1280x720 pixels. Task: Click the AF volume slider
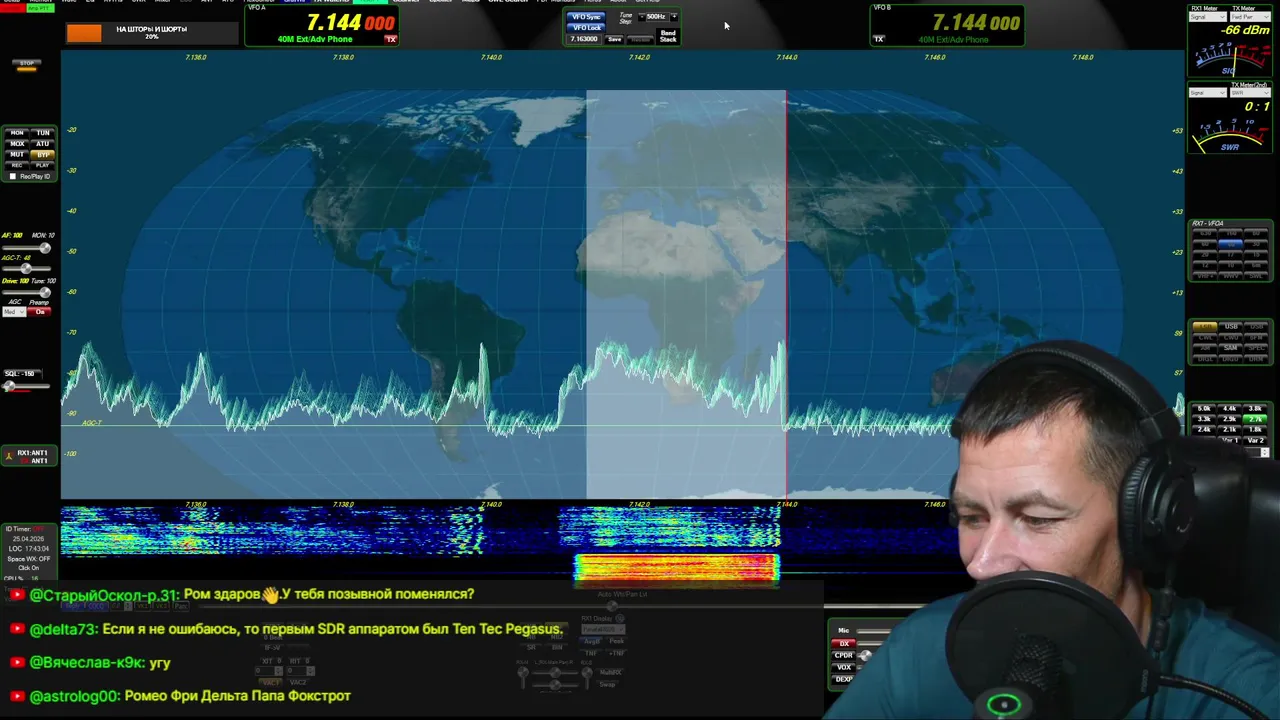click(27, 248)
